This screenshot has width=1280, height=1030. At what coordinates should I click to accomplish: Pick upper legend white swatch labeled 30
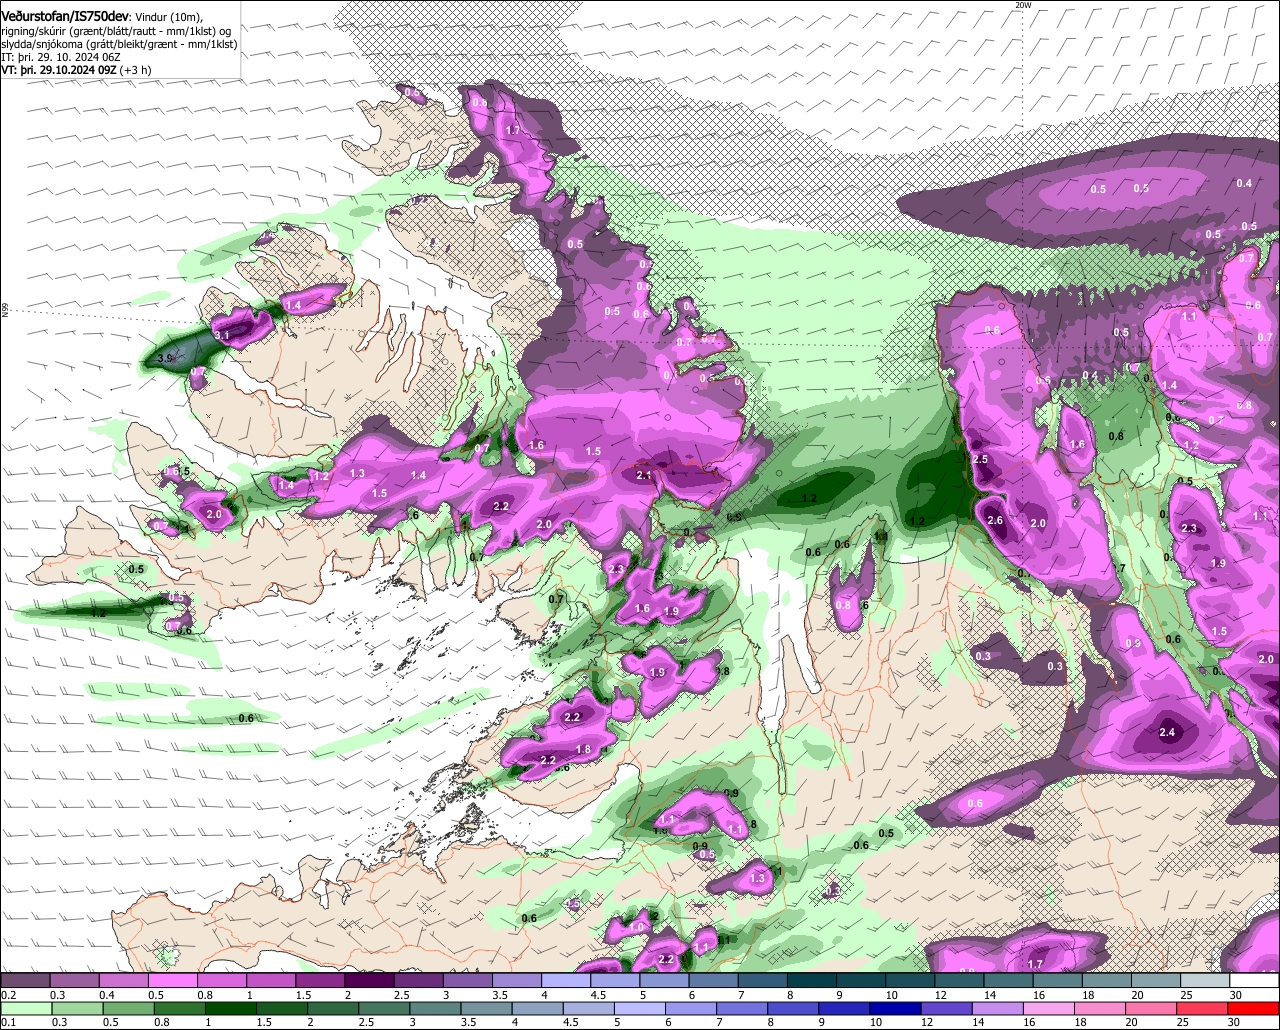point(1255,980)
